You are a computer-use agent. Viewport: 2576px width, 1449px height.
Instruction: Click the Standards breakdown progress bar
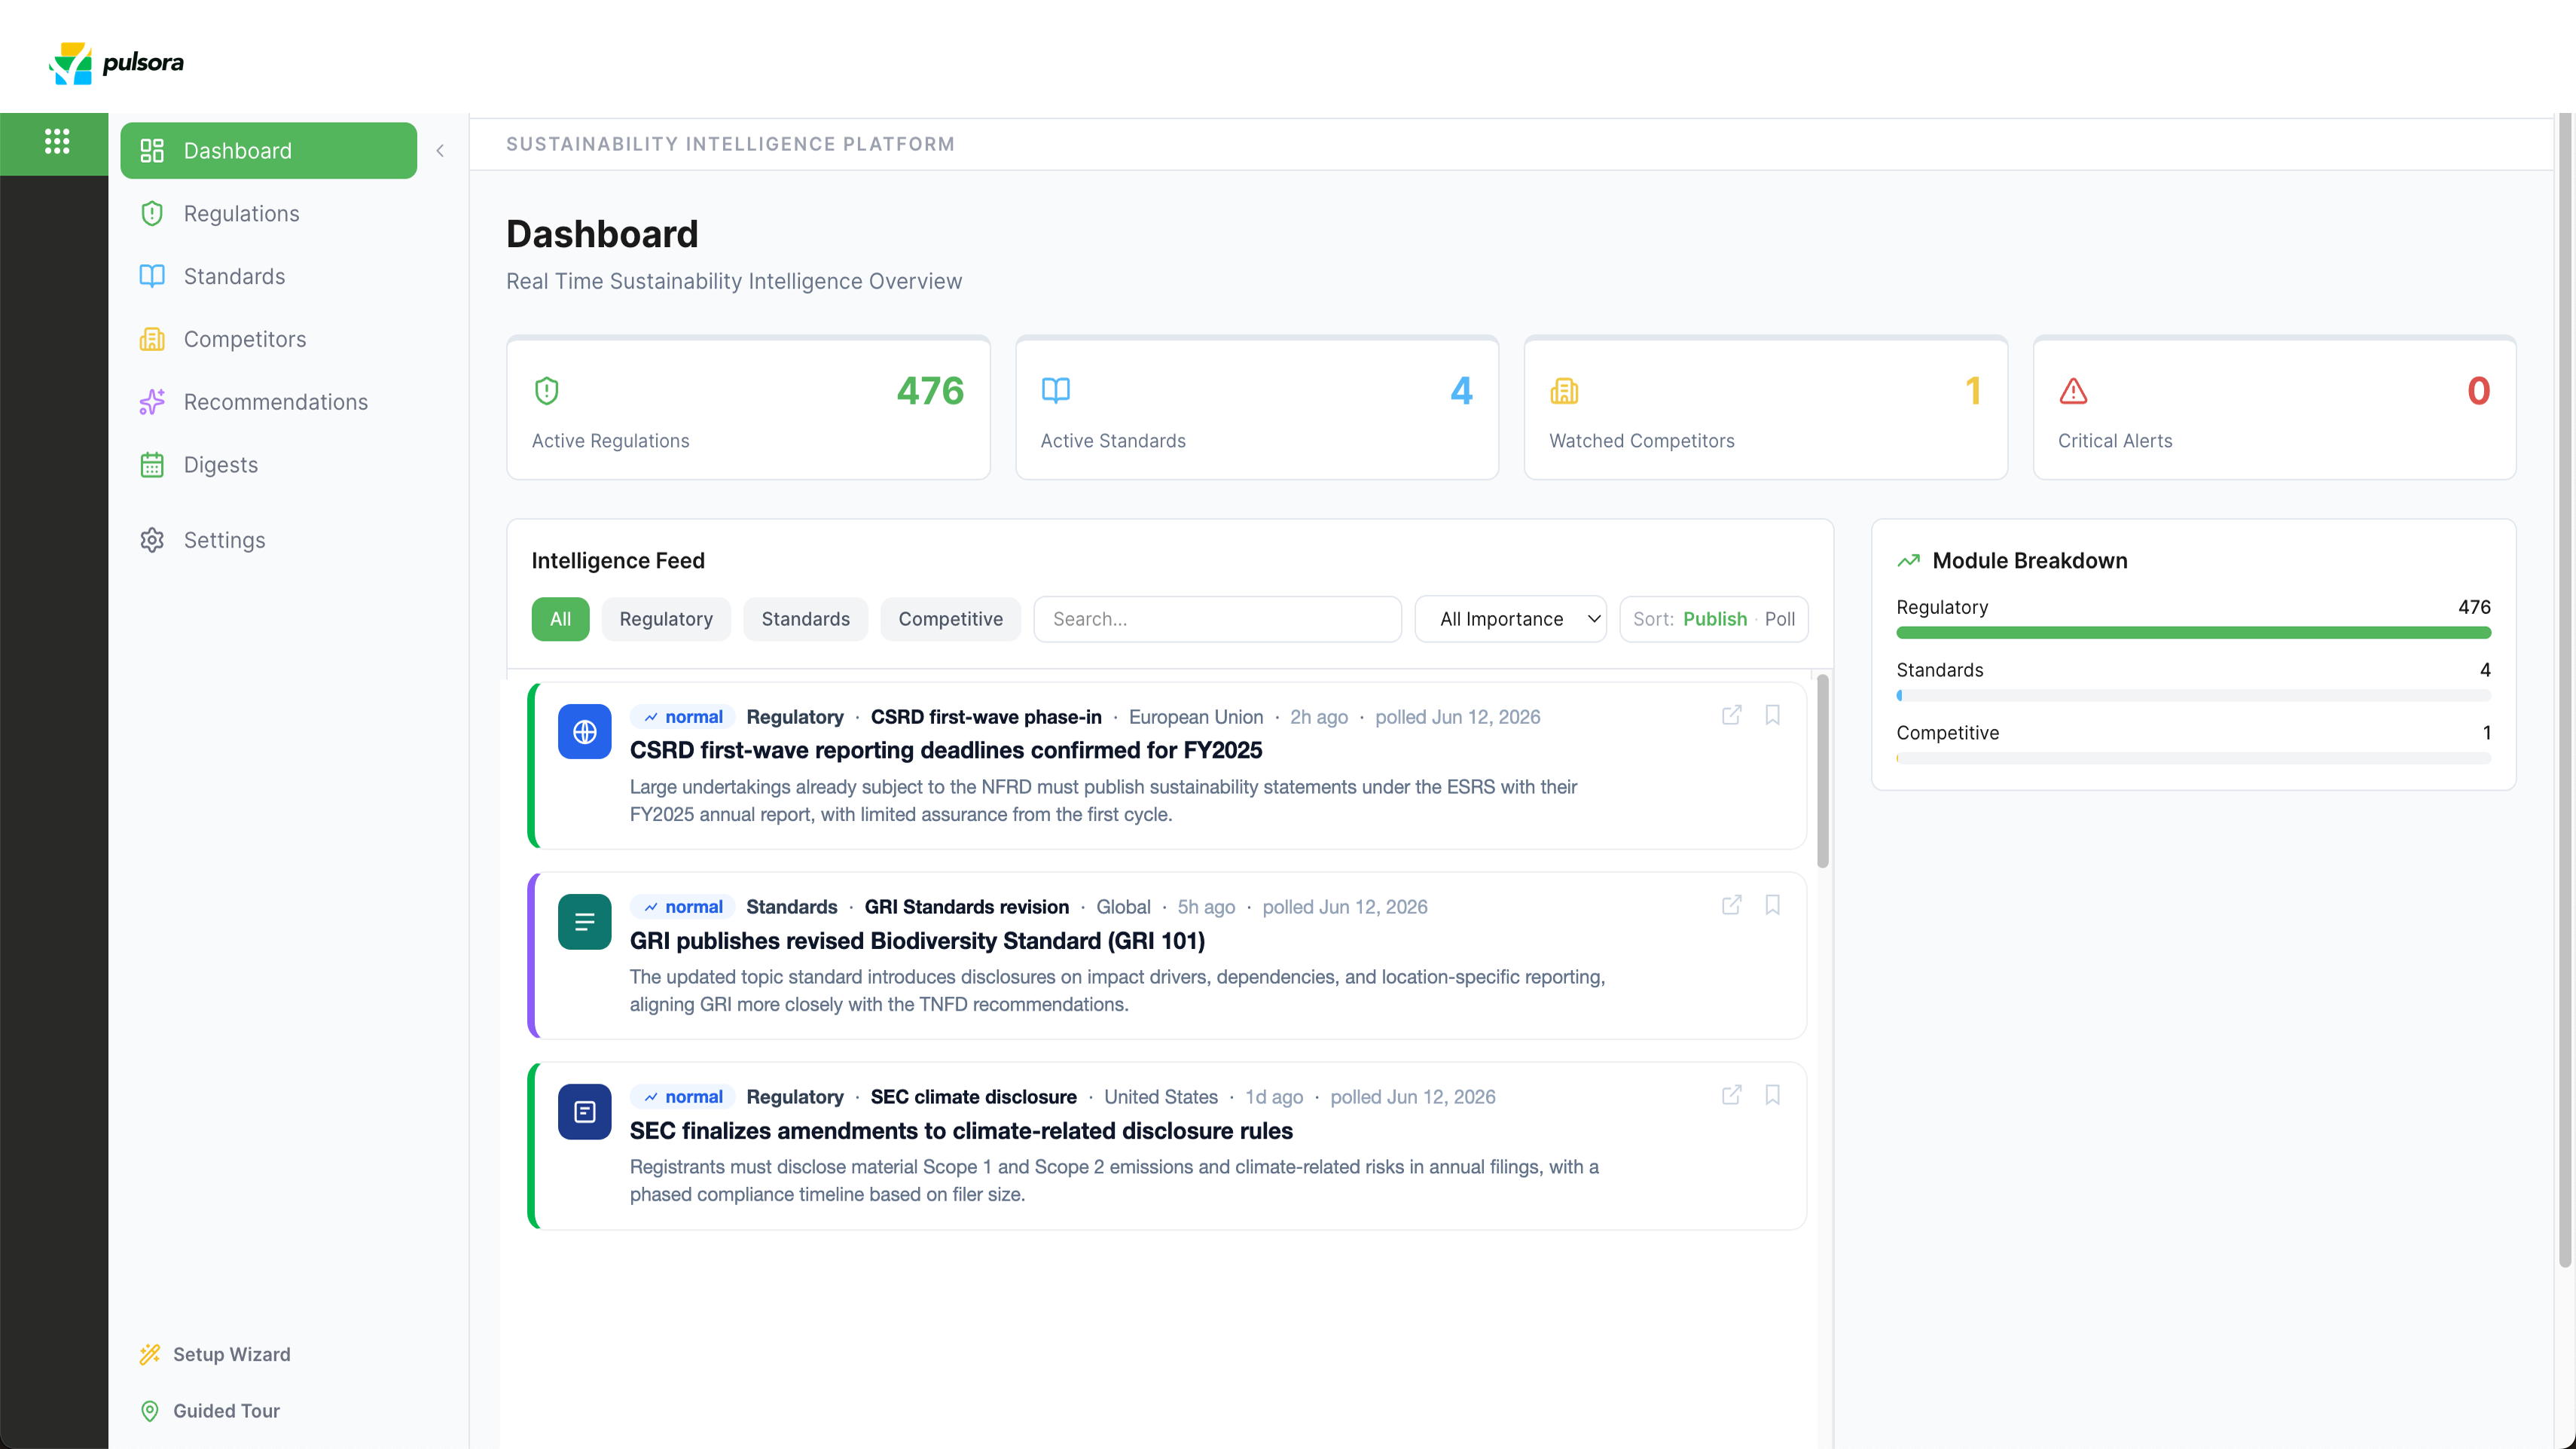point(2193,696)
